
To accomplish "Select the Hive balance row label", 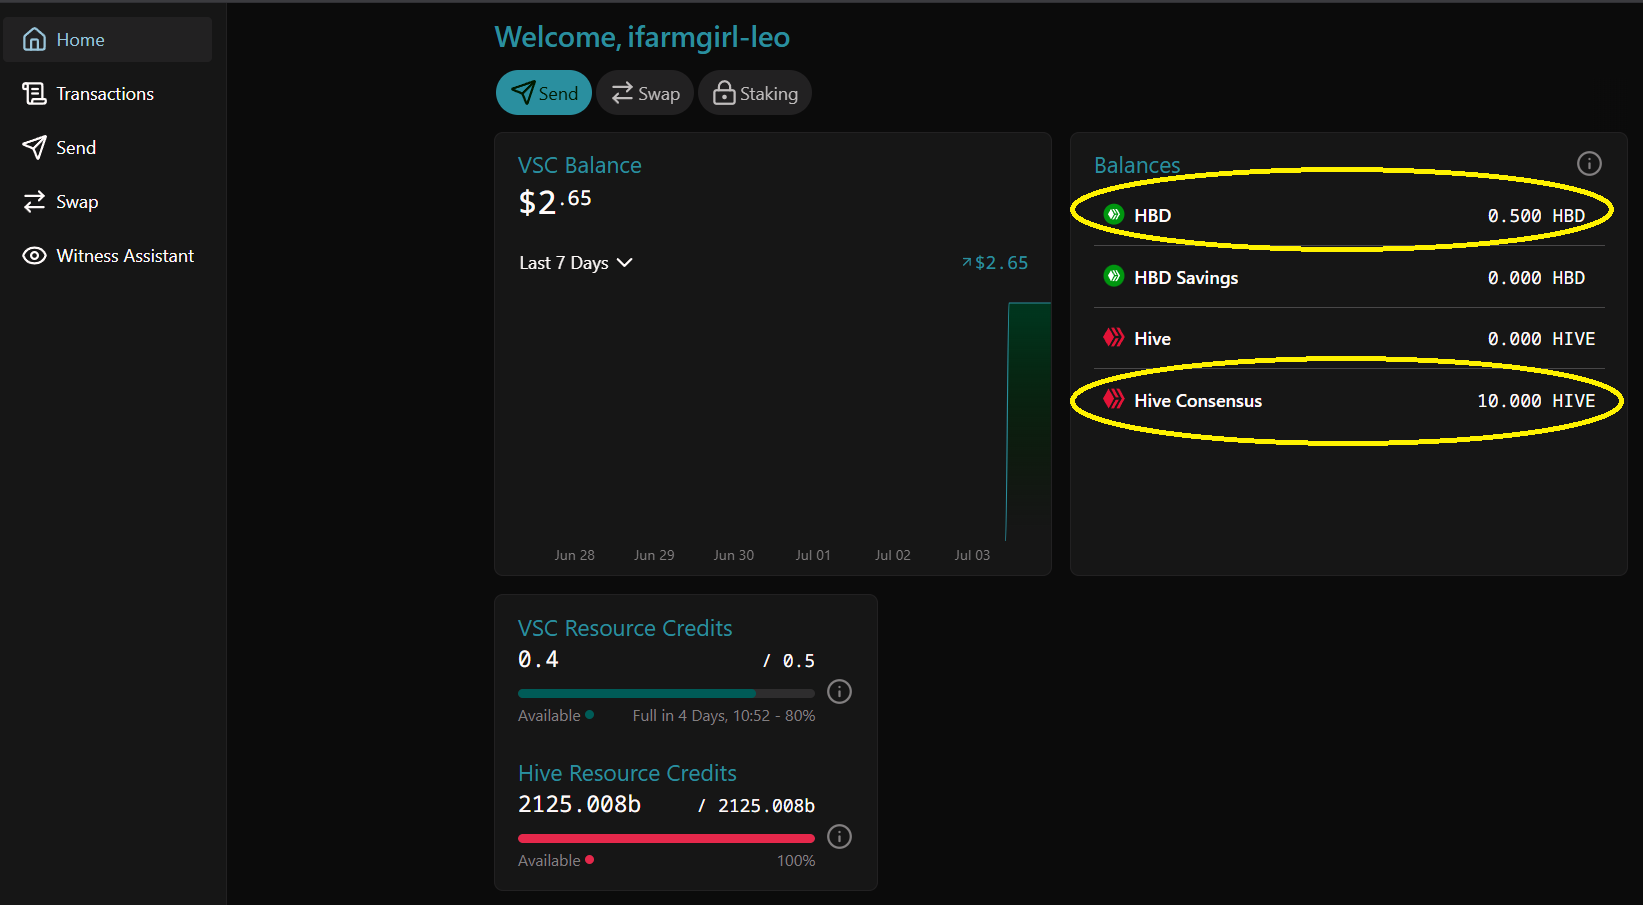I will pos(1152,339).
